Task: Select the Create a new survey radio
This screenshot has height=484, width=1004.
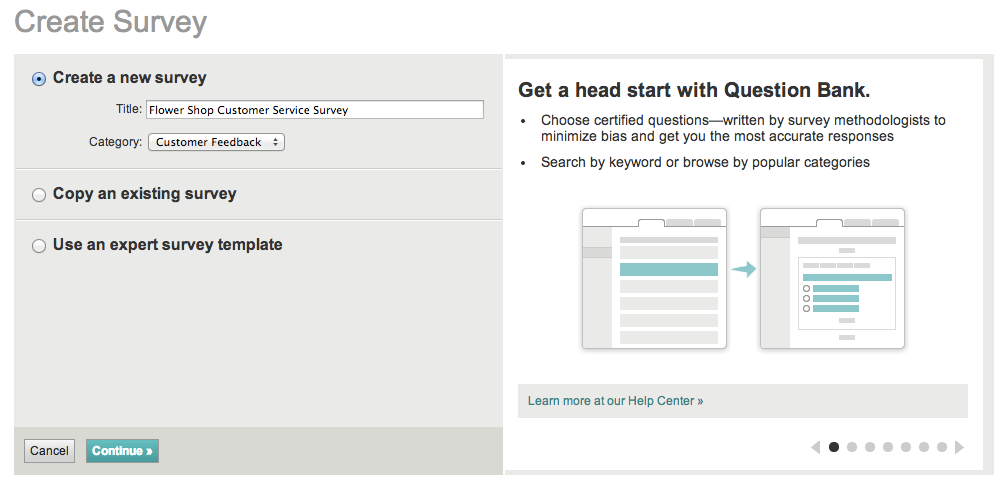Action: (39, 79)
